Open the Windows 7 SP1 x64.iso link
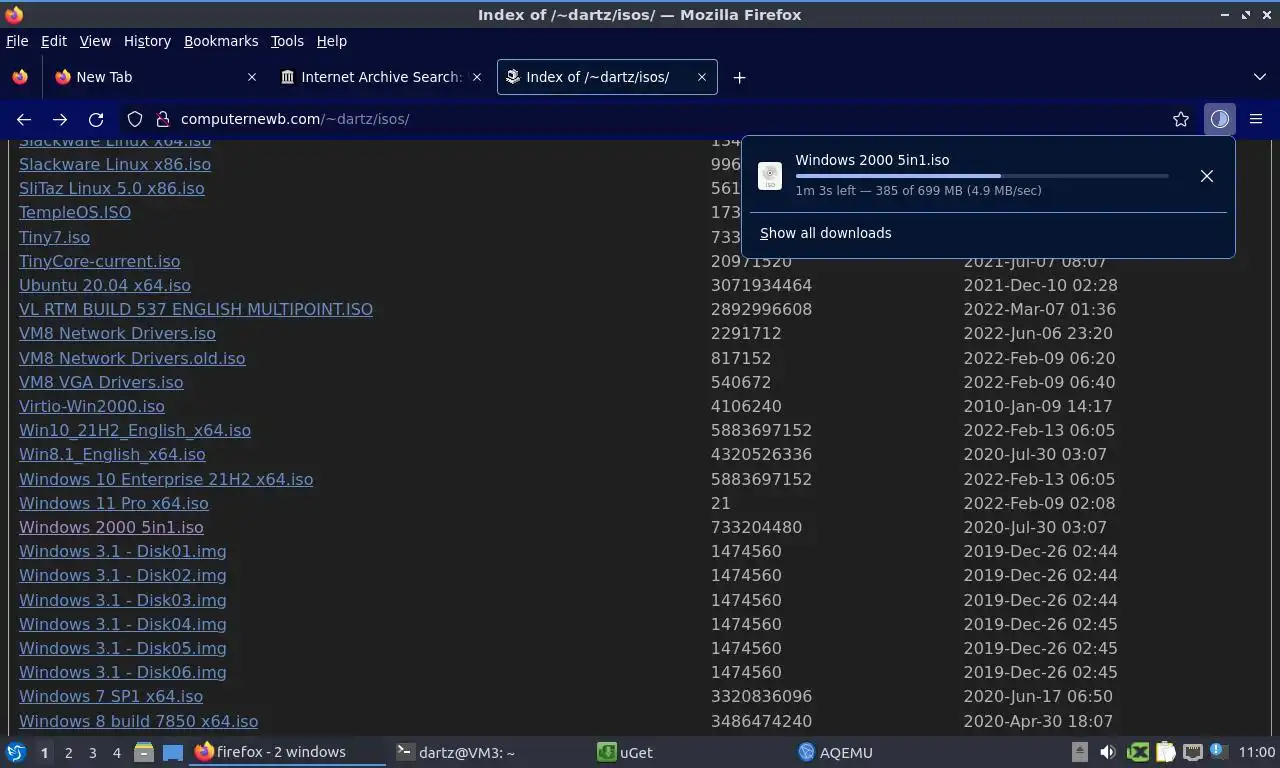The width and height of the screenshot is (1280, 768). pyautogui.click(x=111, y=696)
